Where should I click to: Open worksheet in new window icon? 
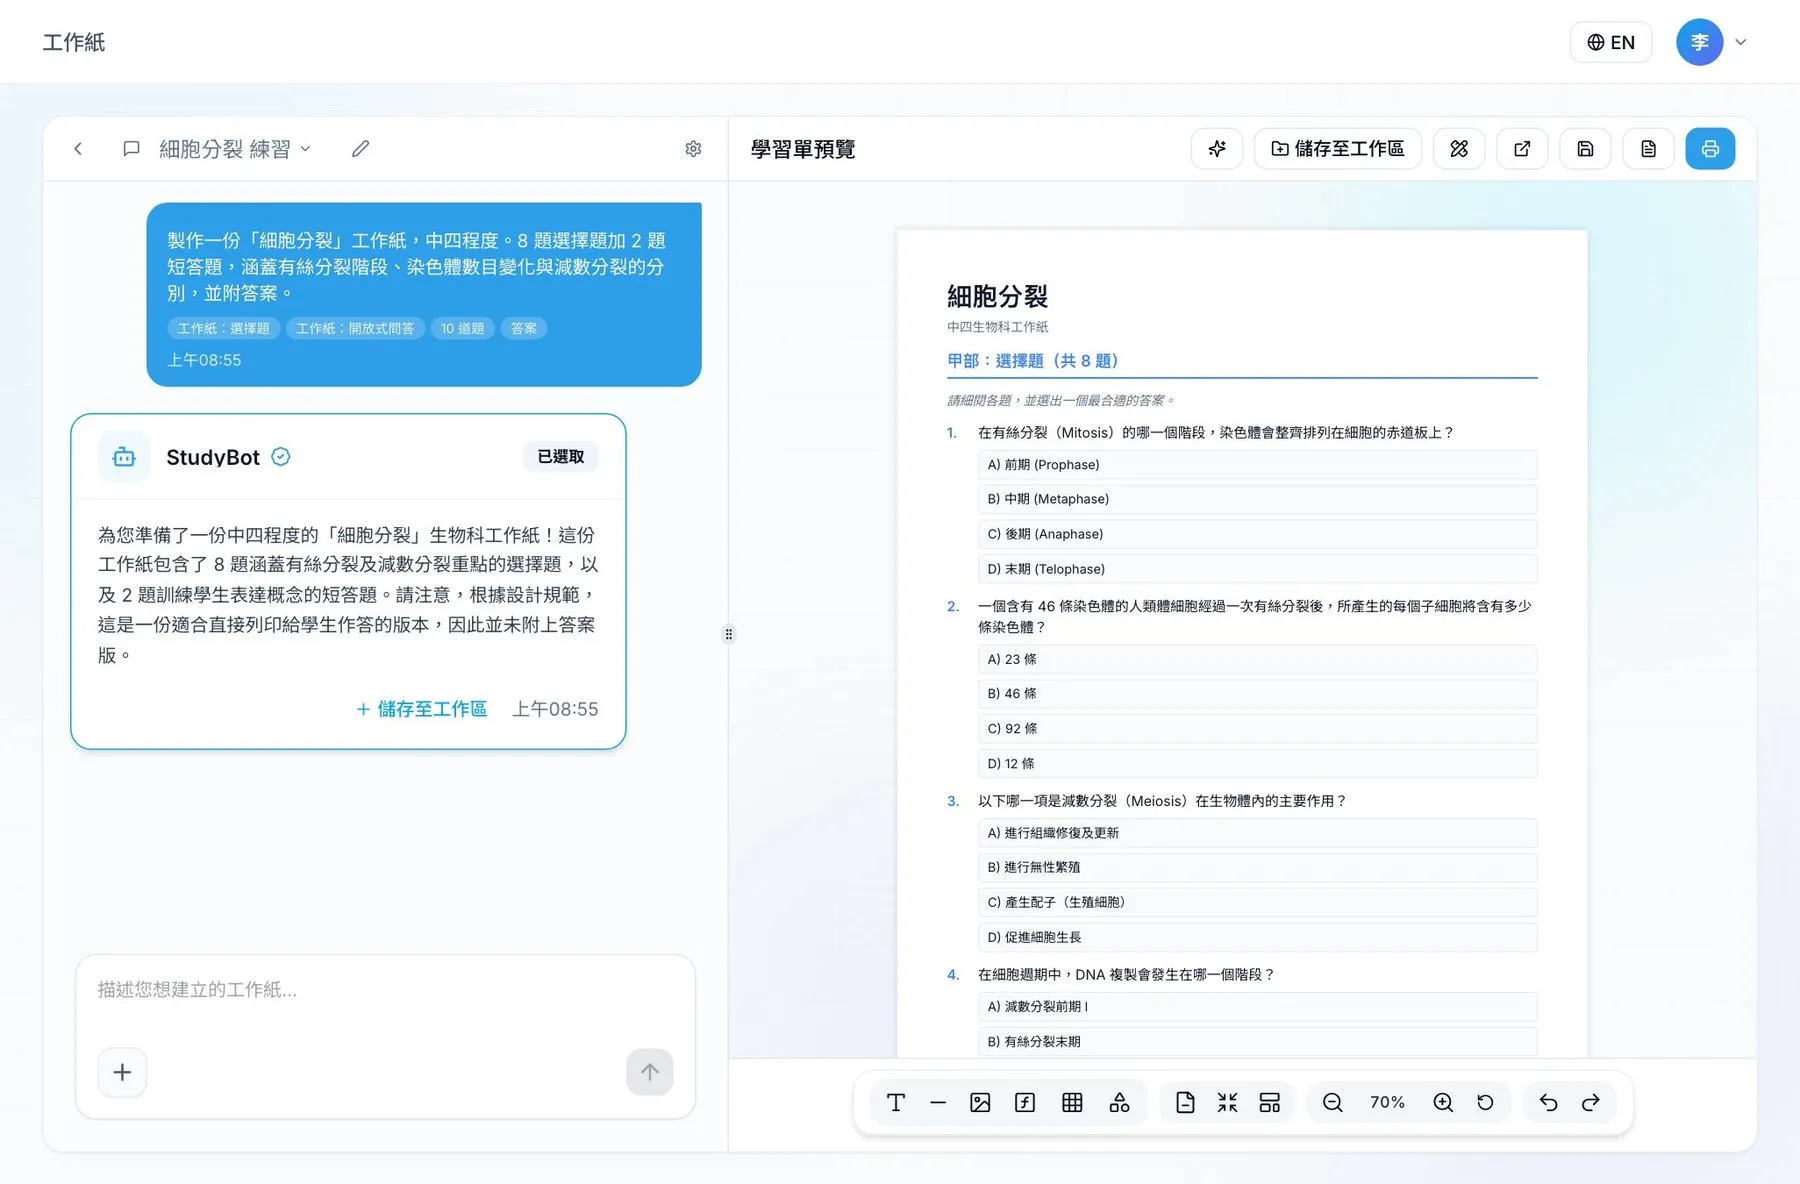1522,149
